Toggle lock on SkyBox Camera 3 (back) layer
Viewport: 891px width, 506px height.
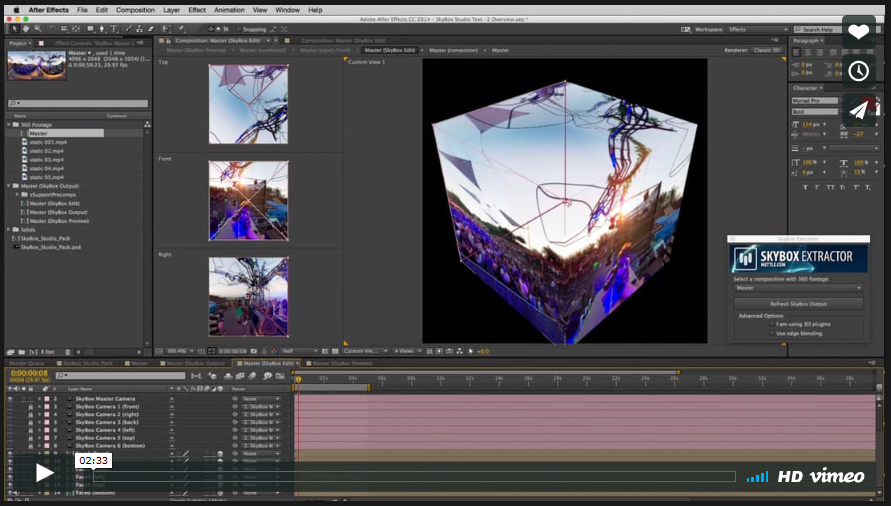click(x=30, y=422)
